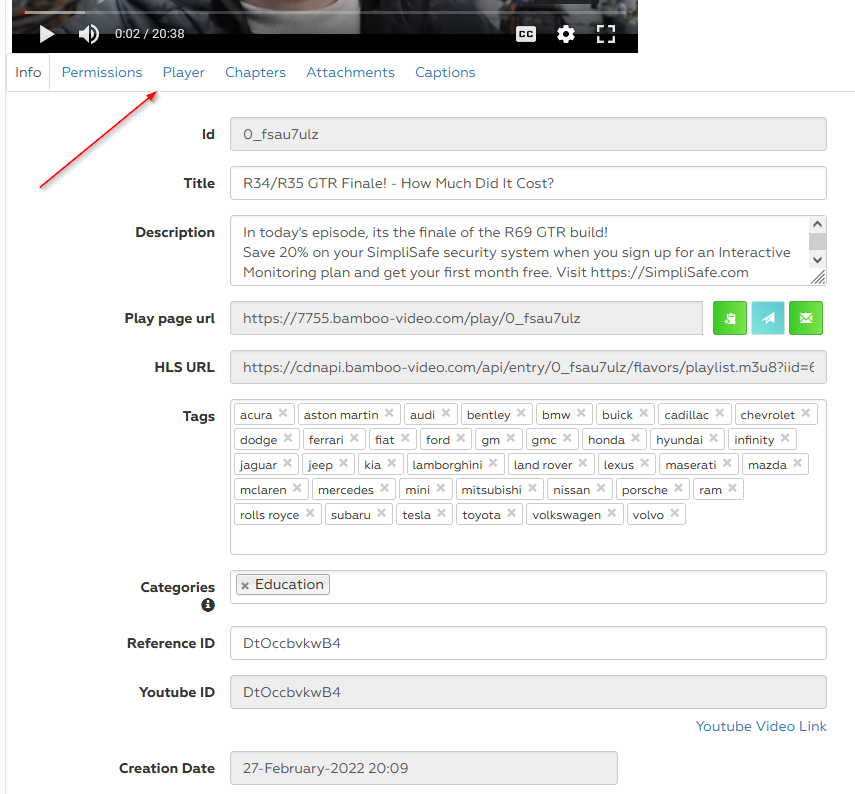Remove the infinity tag
Viewport: 855px width, 794px height.
[785, 438]
